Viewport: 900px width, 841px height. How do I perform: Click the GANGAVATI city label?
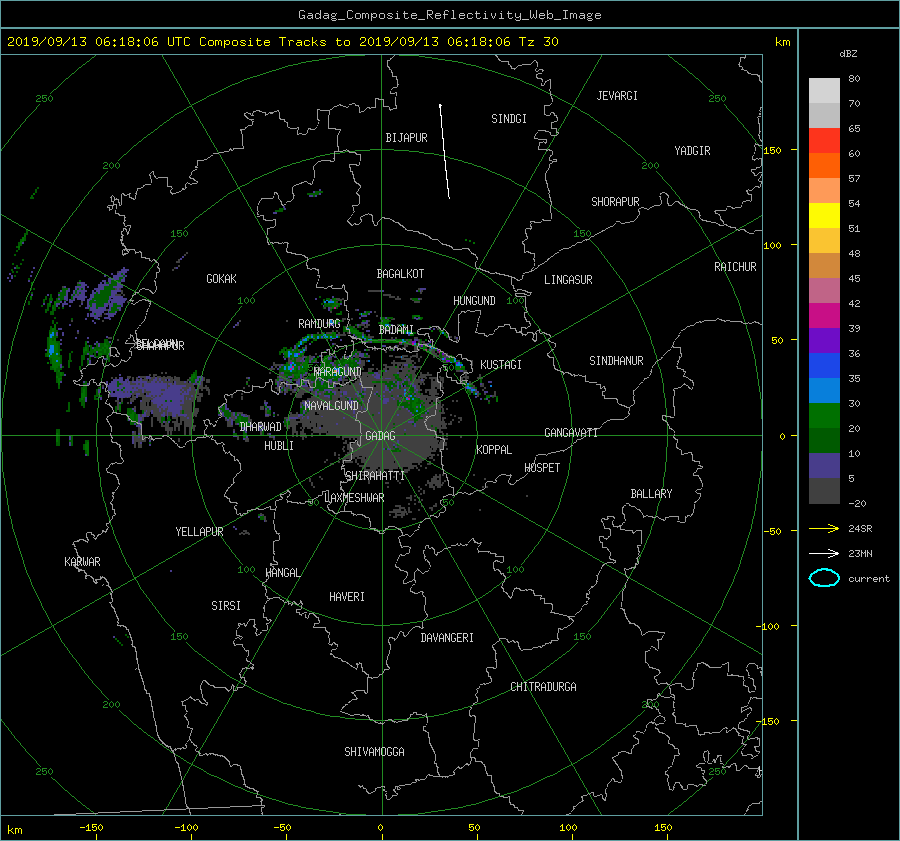(x=571, y=433)
